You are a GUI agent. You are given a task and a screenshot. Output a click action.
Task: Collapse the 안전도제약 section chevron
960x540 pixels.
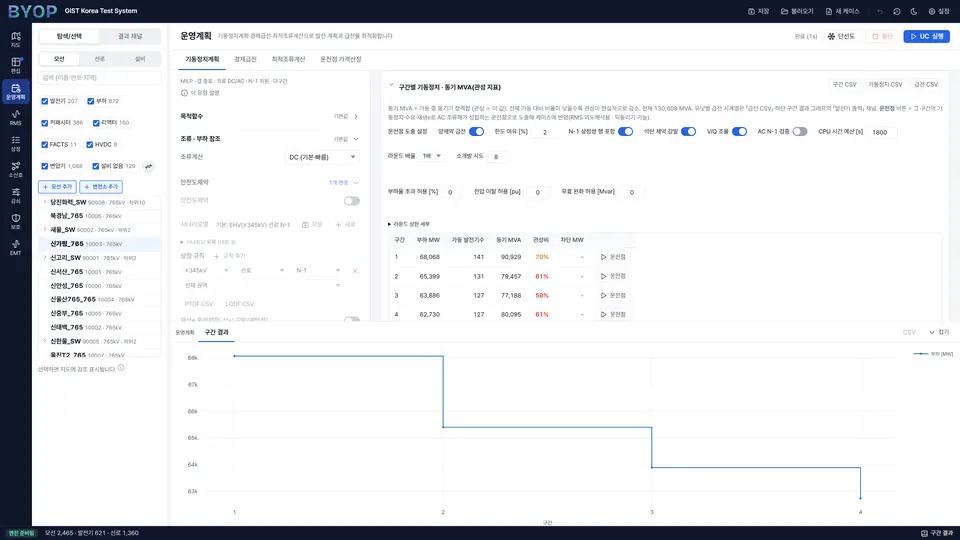click(356, 182)
